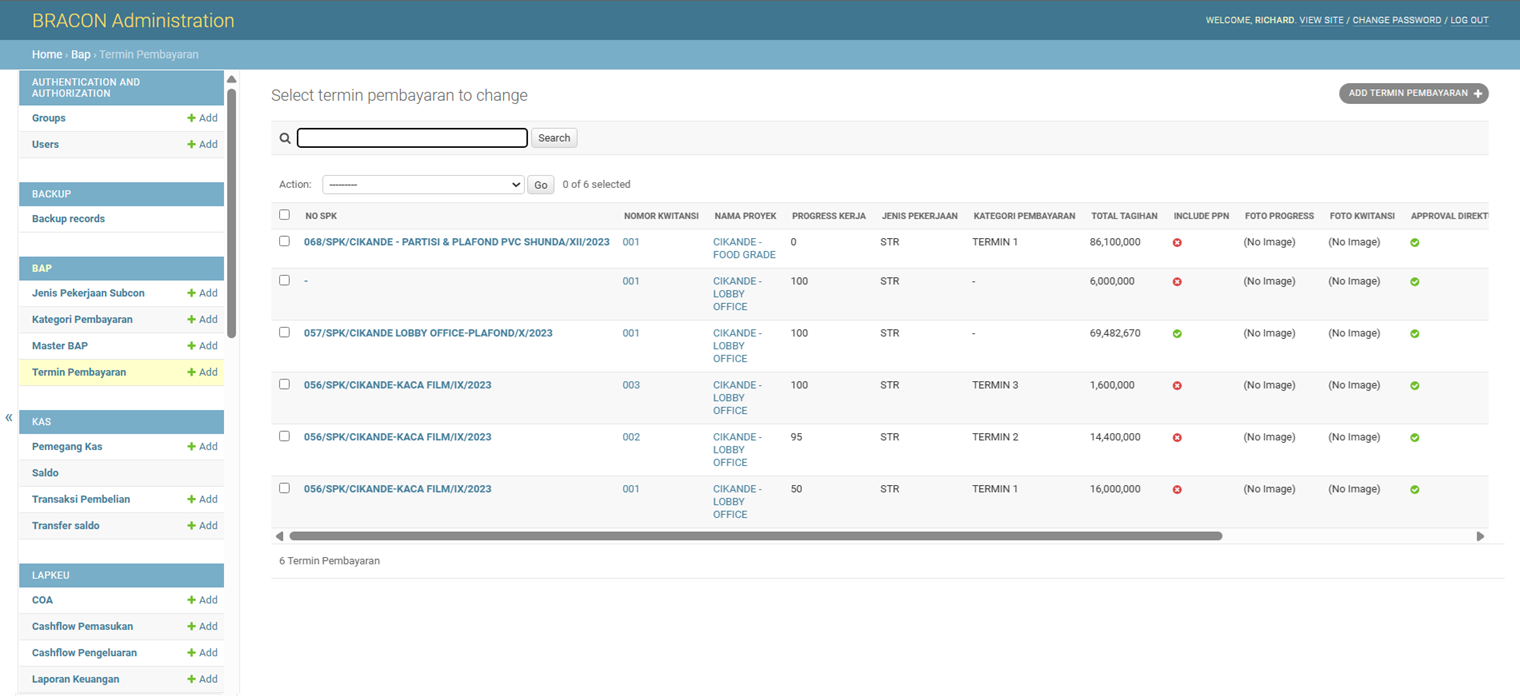The height and width of the screenshot is (696, 1520).
Task: Click plus Add icon beside COA
Action: 202,600
